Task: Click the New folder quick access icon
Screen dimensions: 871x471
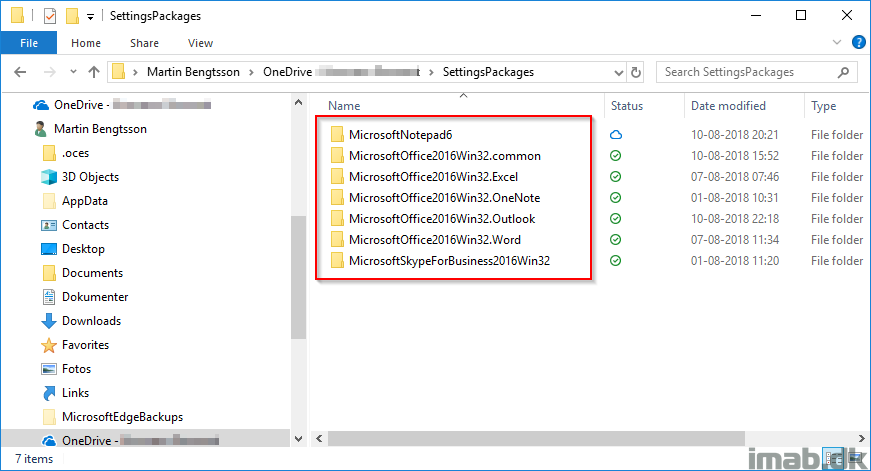Action: pos(72,16)
